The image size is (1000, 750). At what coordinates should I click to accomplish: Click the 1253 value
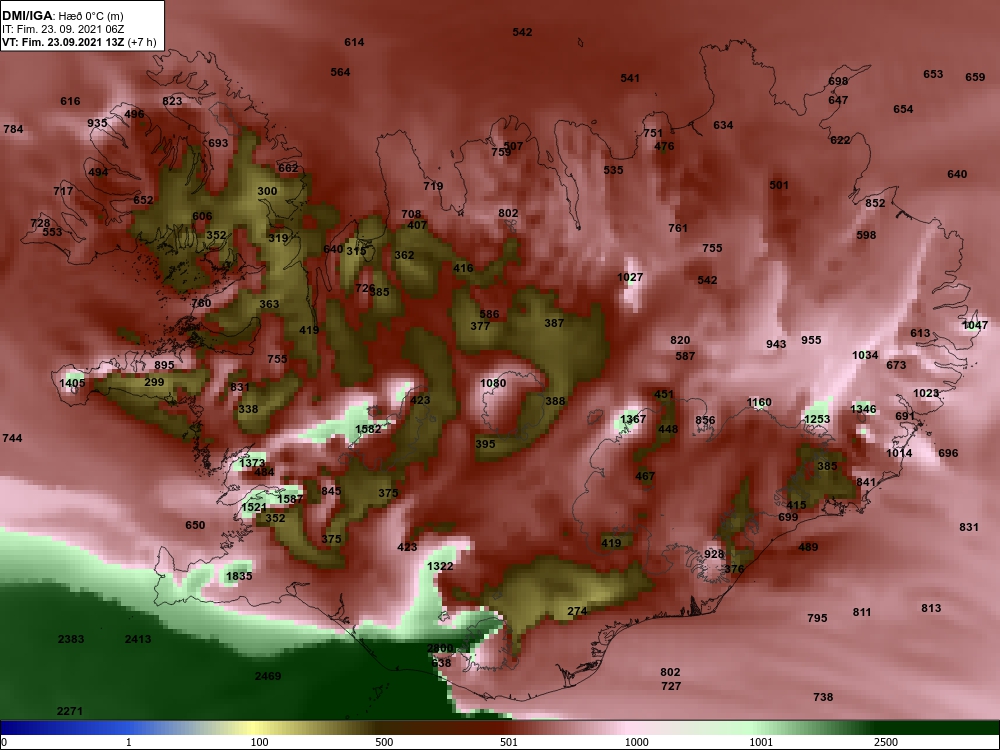click(816, 419)
